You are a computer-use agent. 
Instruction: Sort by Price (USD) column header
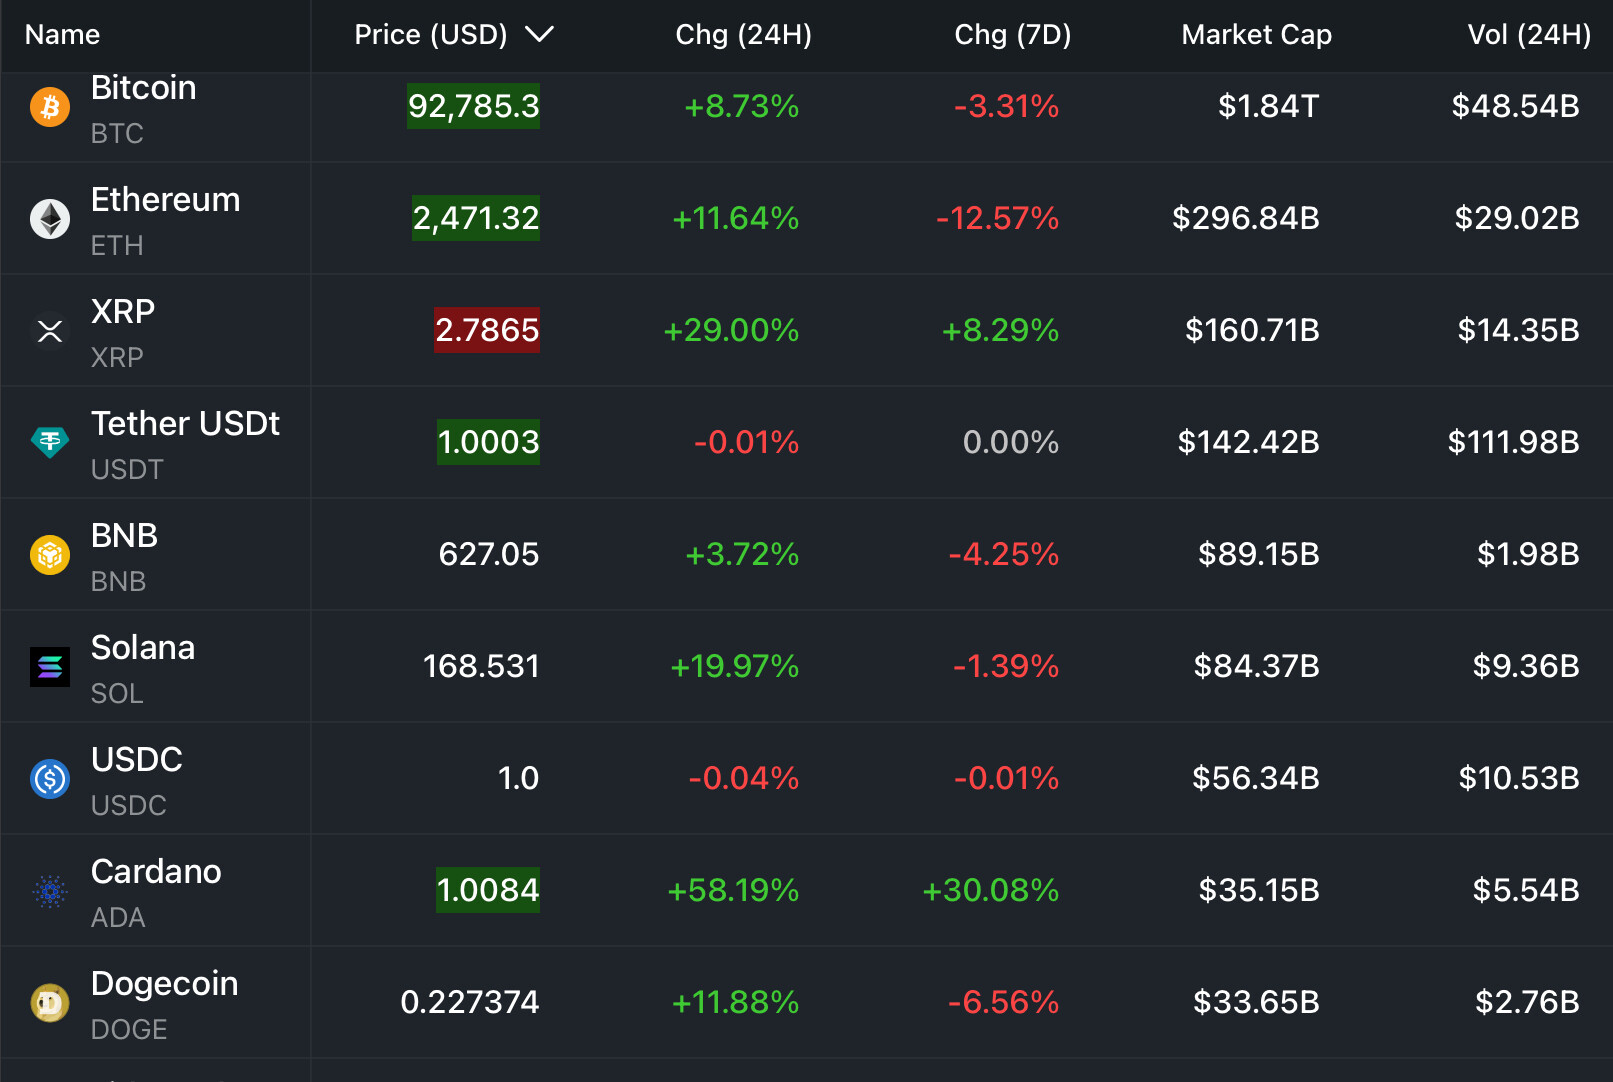click(x=431, y=35)
